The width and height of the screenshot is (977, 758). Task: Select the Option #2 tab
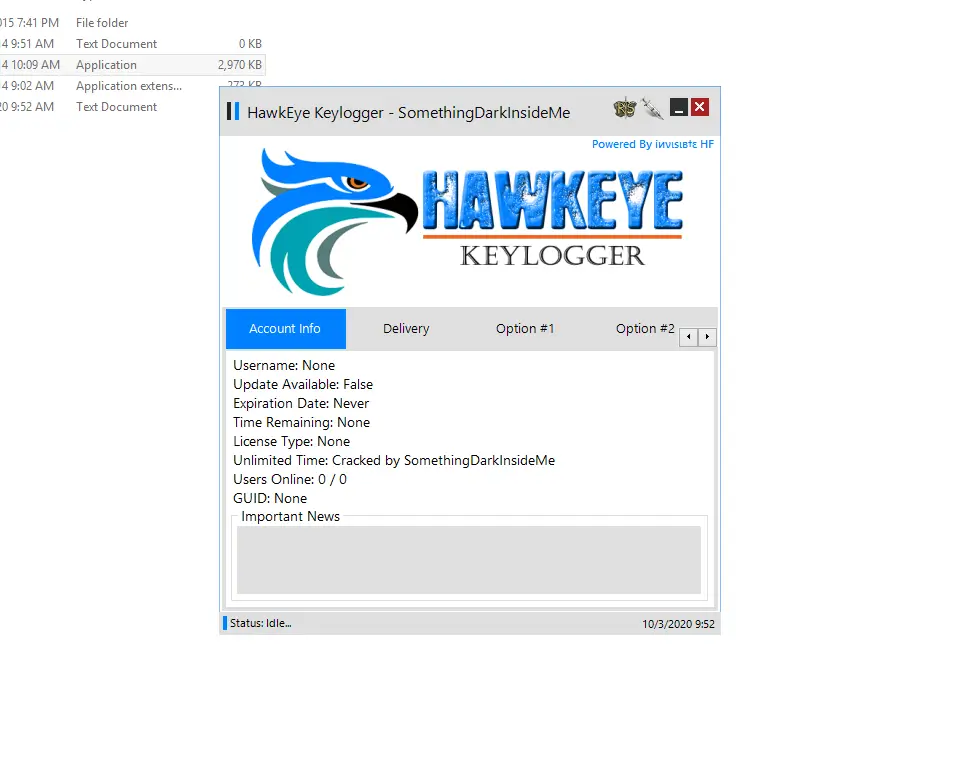click(x=645, y=328)
